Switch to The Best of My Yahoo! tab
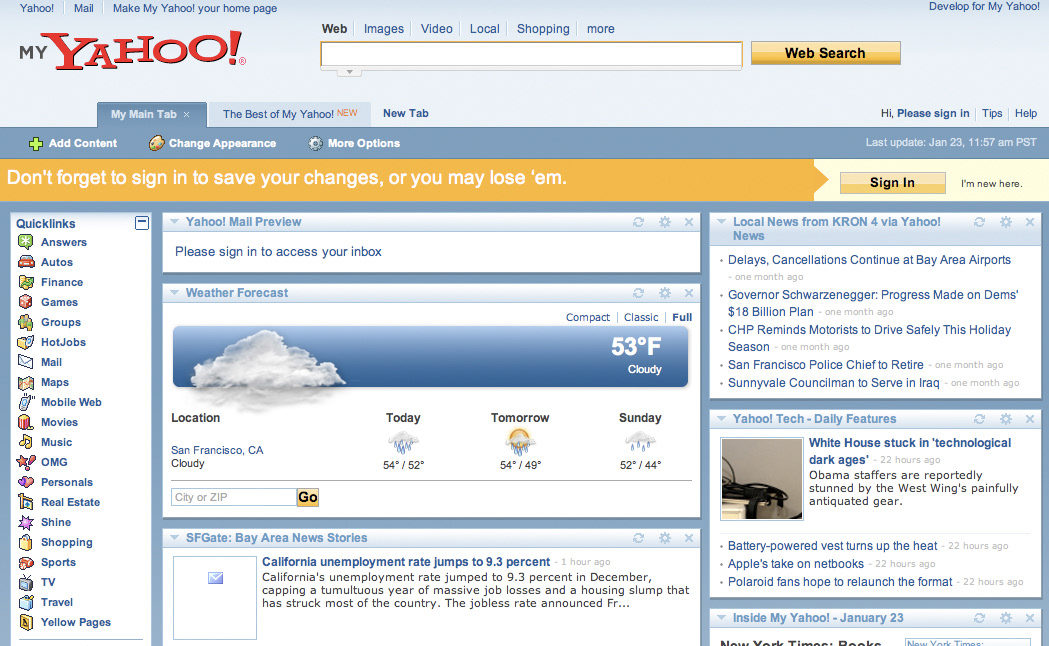Image resolution: width=1049 pixels, height=646 pixels. (x=290, y=114)
